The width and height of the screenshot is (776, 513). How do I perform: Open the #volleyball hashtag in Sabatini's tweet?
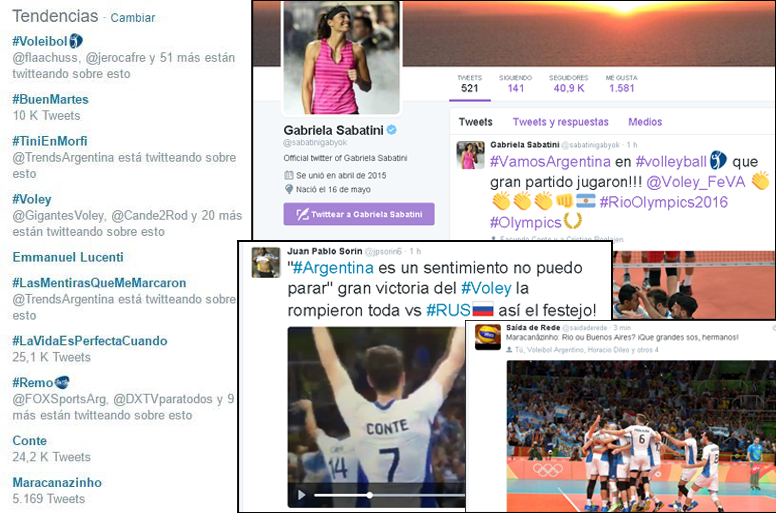(671, 162)
